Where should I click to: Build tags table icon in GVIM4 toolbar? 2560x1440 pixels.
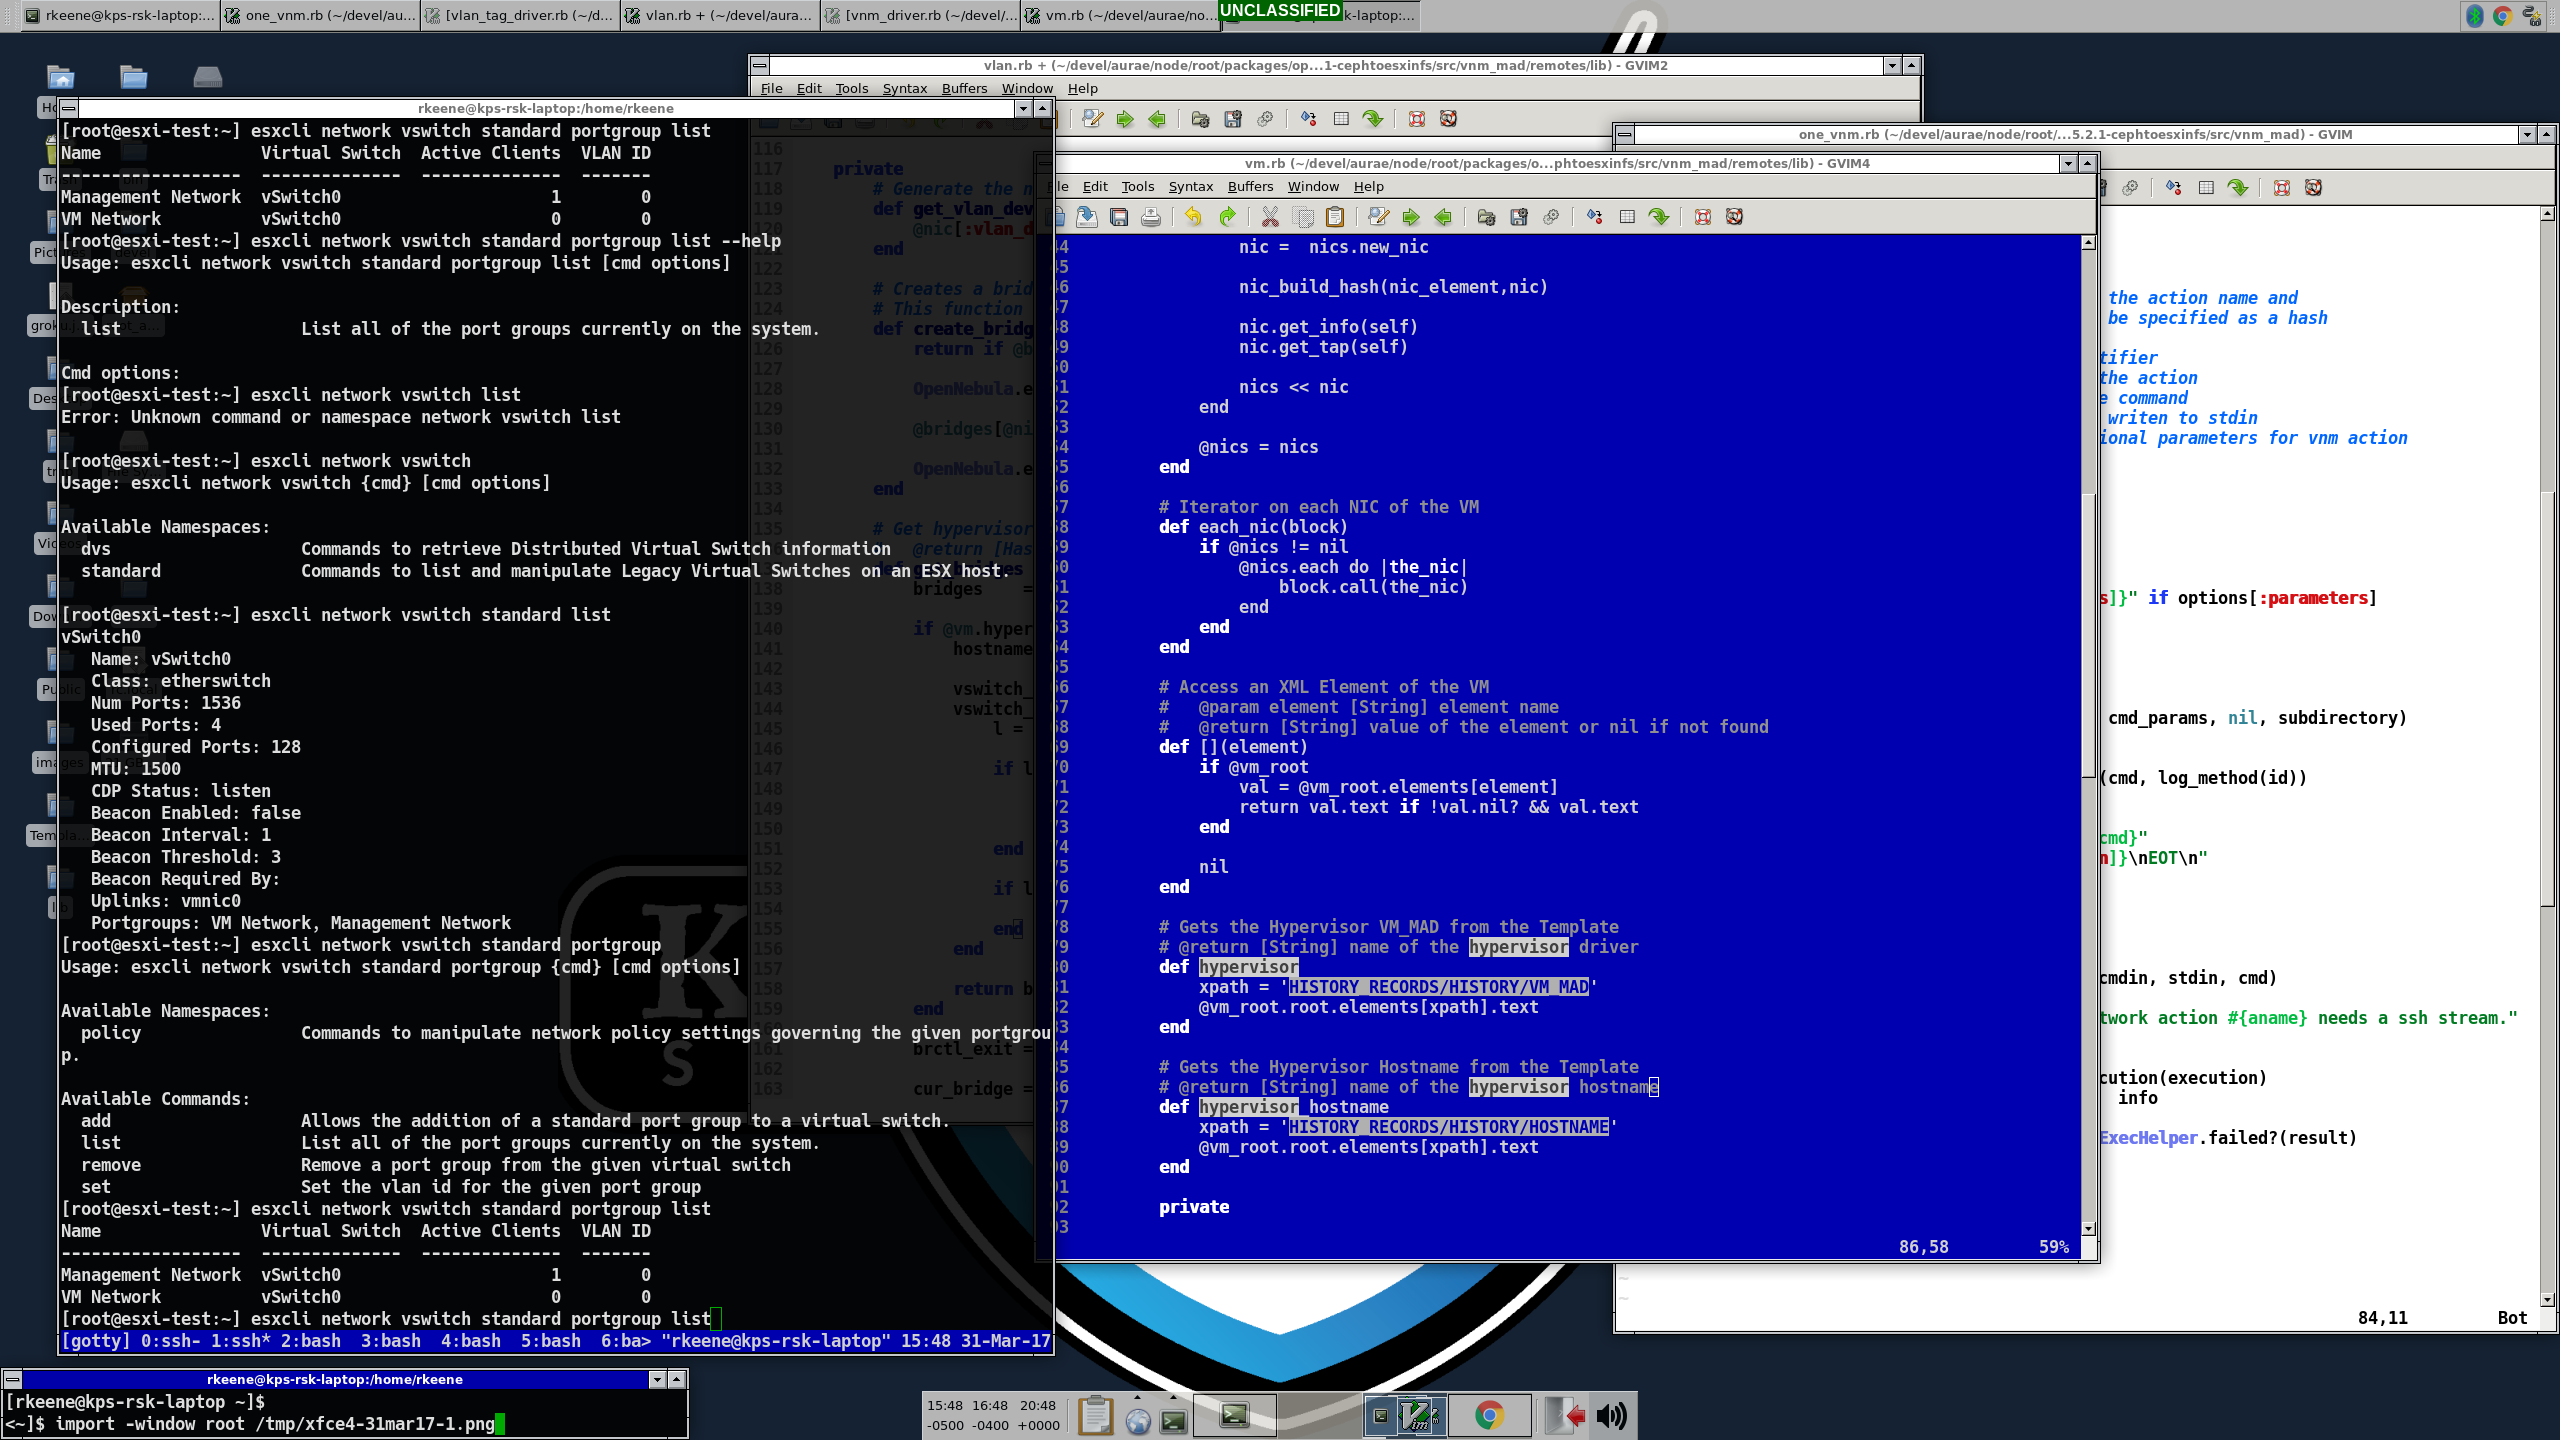[1627, 217]
